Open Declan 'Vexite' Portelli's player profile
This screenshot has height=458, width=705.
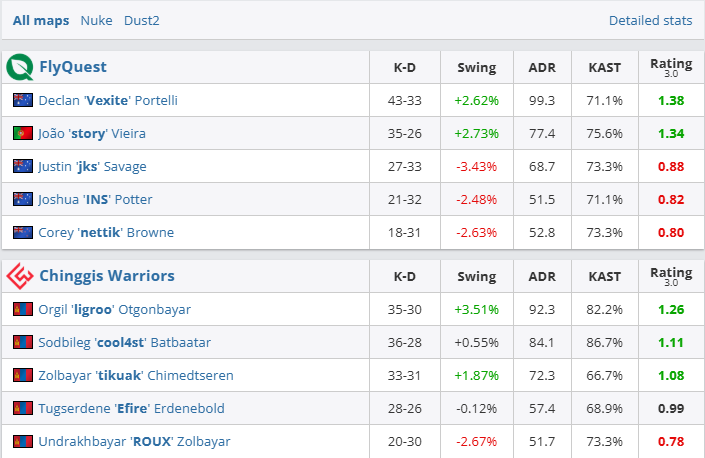[x=108, y=100]
